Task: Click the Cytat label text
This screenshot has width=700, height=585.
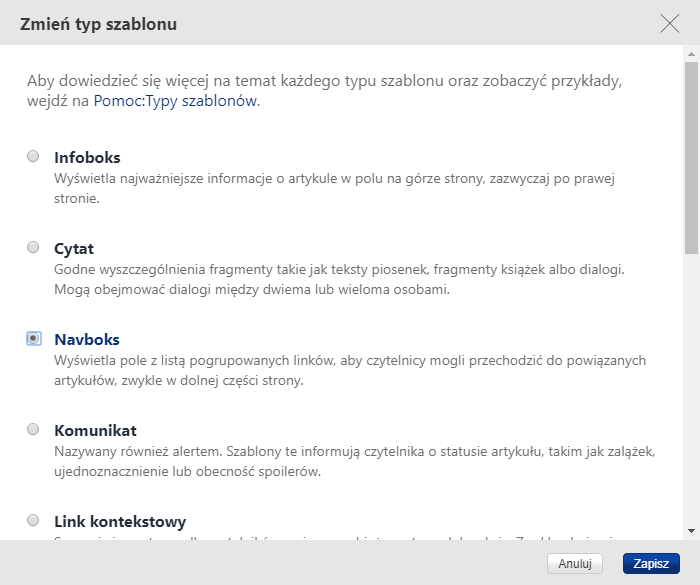Action: click(74, 249)
